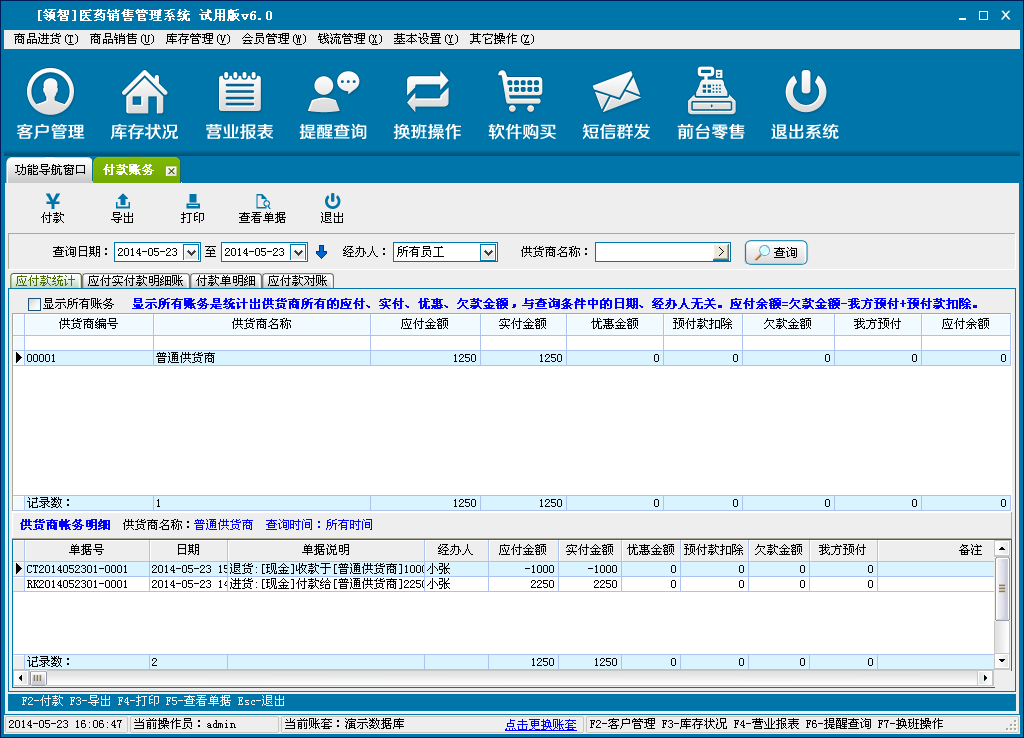Click the detail table horizontal scrollbar
Viewport: 1024px width, 738px height.
[x=500, y=678]
